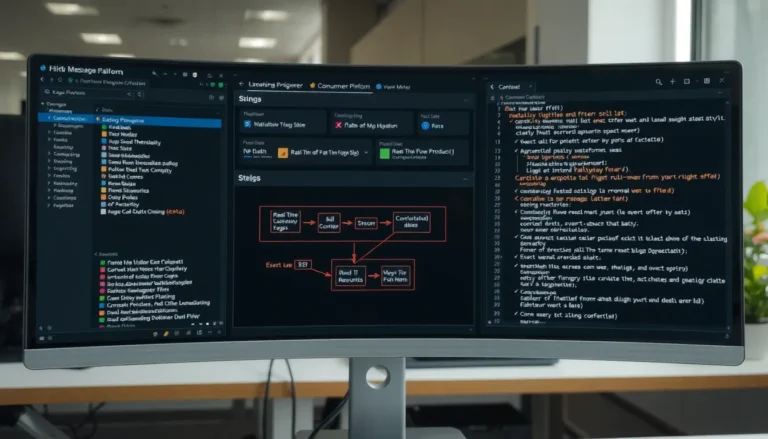This screenshot has height=439, width=768.
Task: Toggle checkmark on "Ggect ail for polett aeter" line
Action: pyautogui.click(x=516, y=141)
